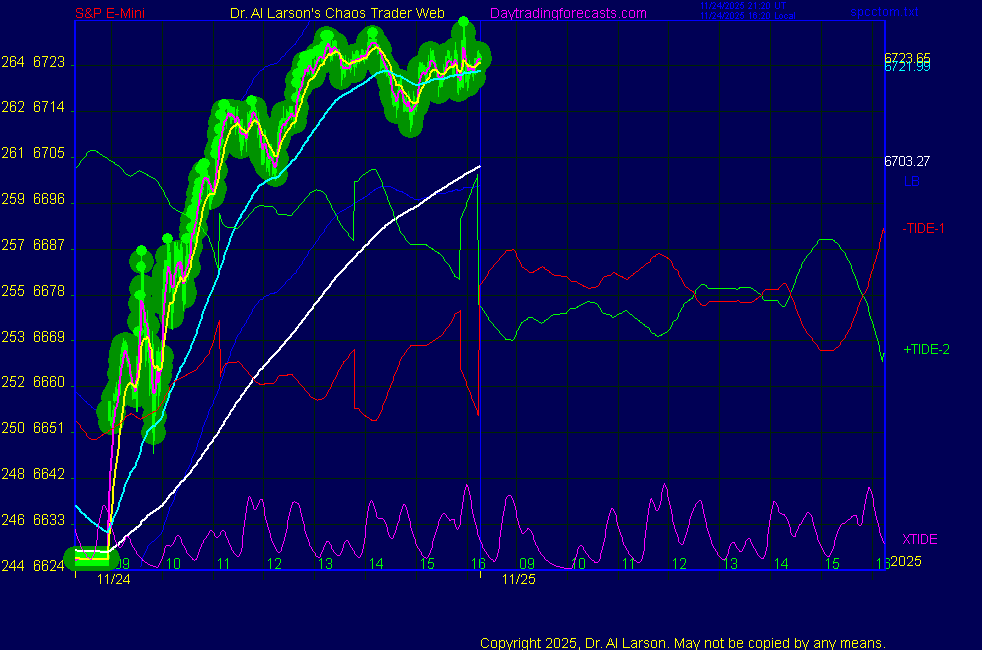Click the red -TIDE-1 legend label
The width and height of the screenshot is (982, 650).
923,228
